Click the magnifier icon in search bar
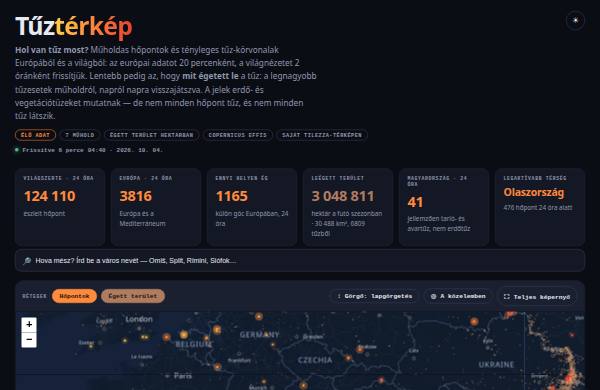Image resolution: width=600 pixels, height=390 pixels. click(27, 261)
